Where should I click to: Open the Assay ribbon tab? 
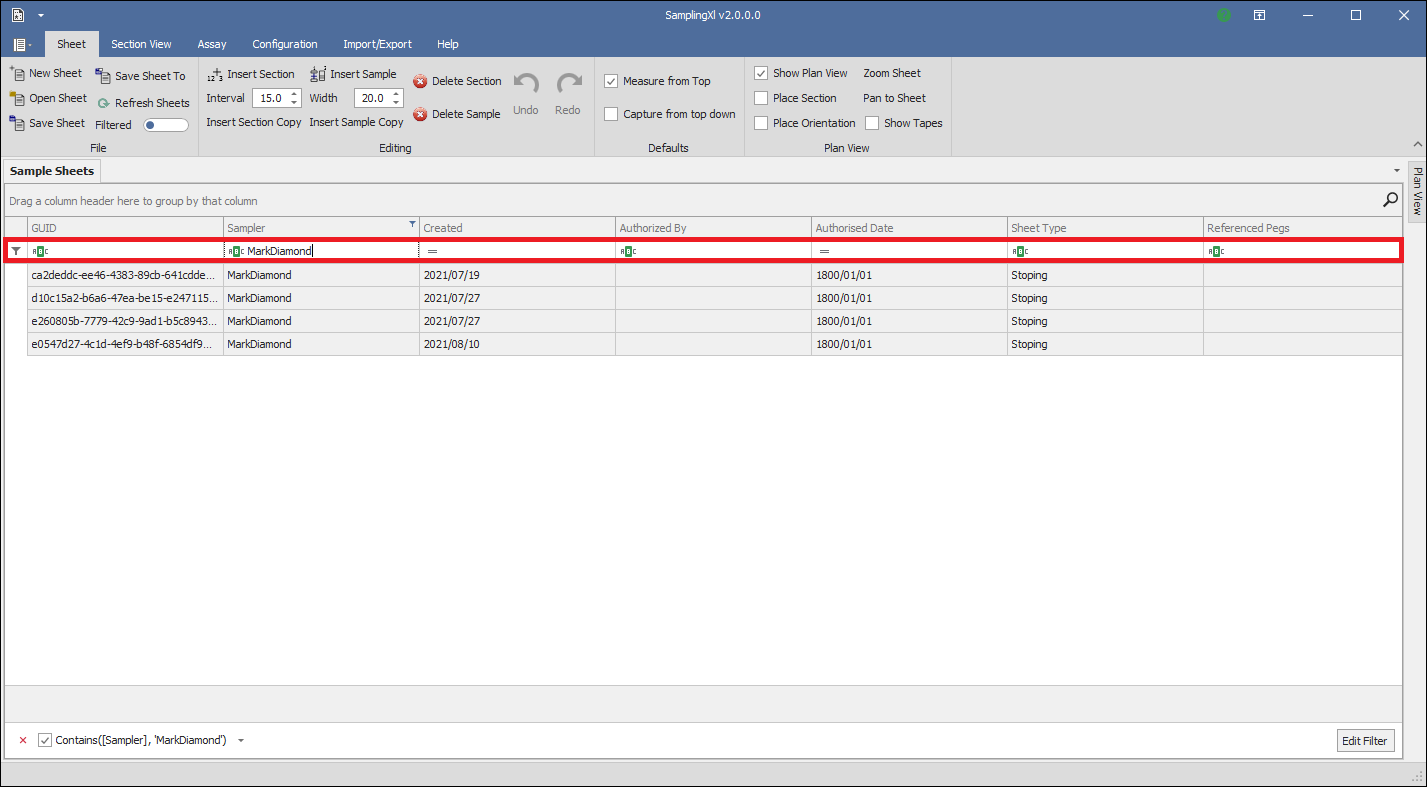point(212,44)
